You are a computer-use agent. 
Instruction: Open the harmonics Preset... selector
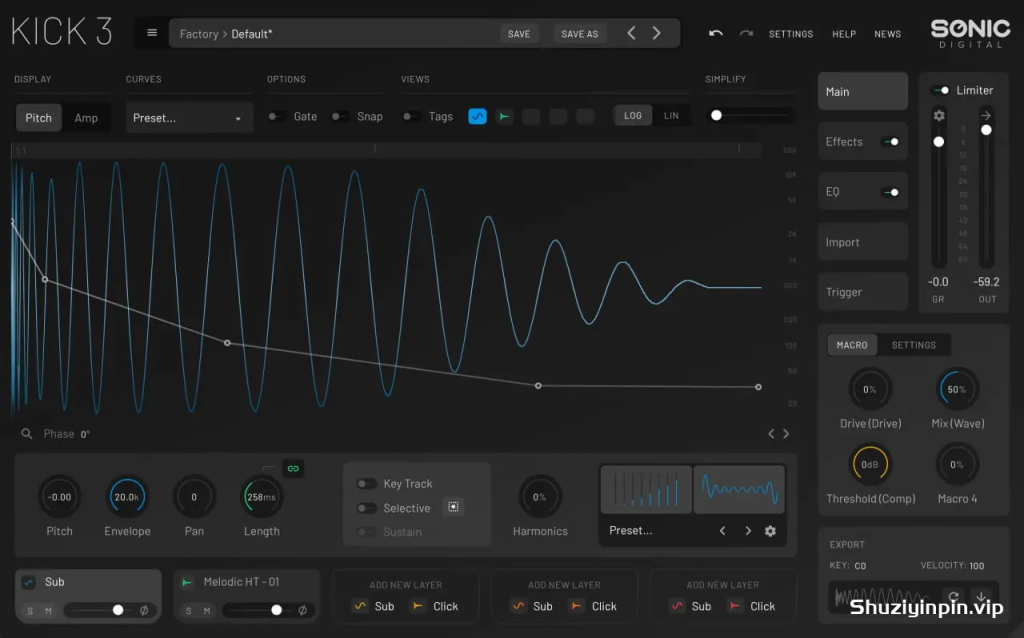pos(631,530)
